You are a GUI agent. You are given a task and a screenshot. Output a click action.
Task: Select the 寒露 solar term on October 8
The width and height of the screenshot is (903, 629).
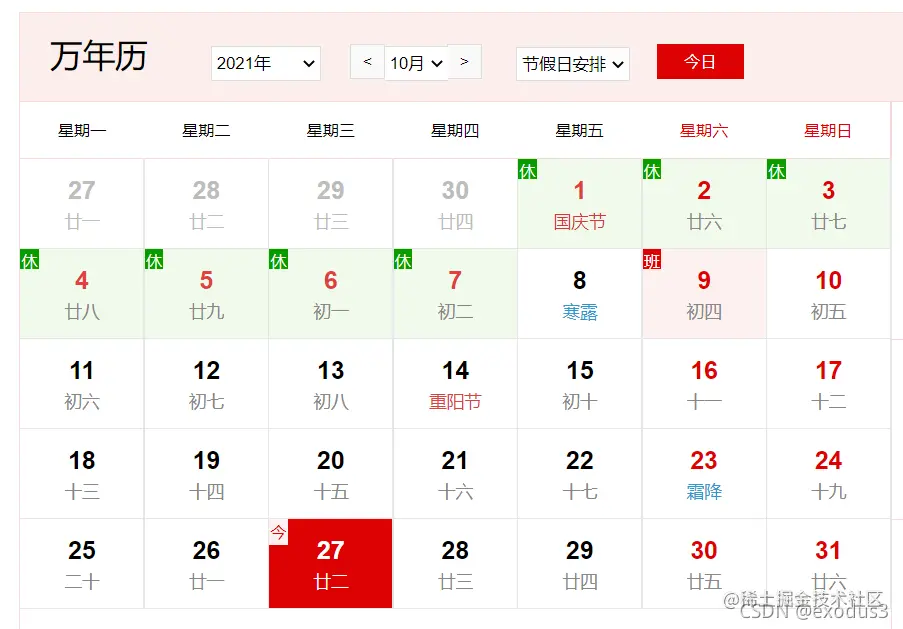[579, 310]
